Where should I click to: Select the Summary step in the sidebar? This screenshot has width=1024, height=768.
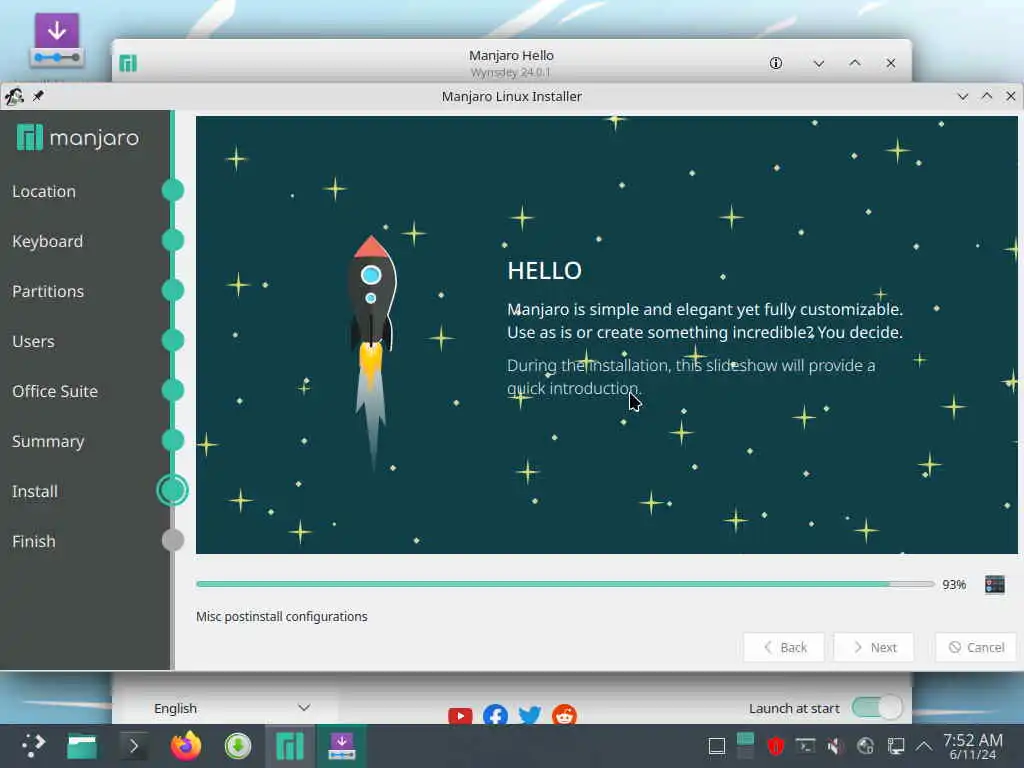pyautogui.click(x=48, y=441)
